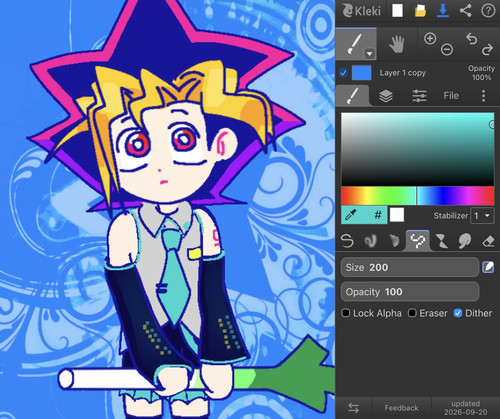Select the white secondary color swatch
The width and height of the screenshot is (500, 419).
397,215
